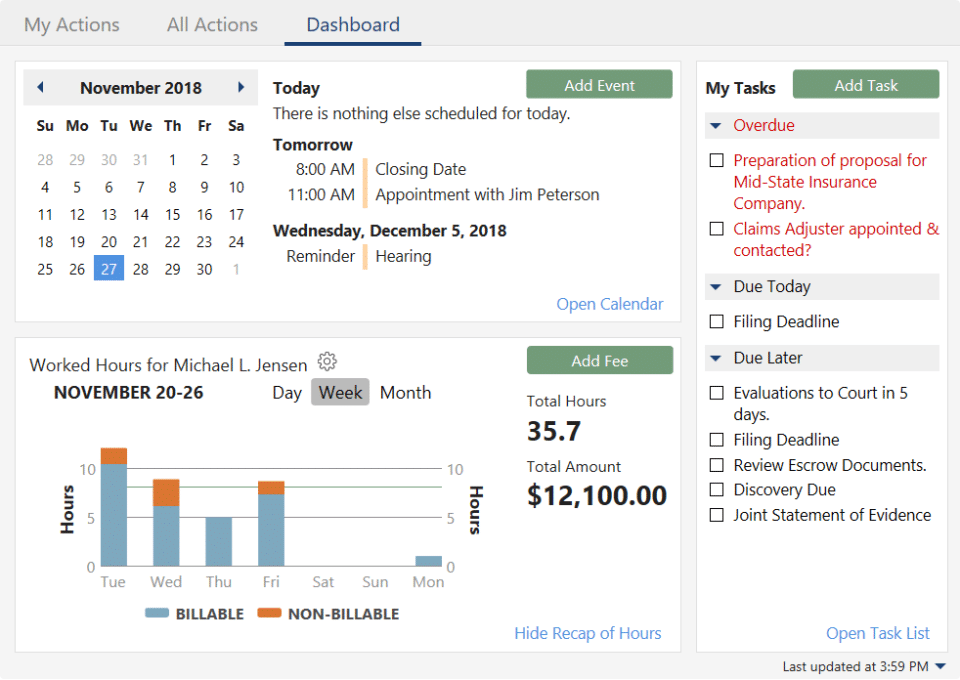Click the Add Fee button
The width and height of the screenshot is (960, 680).
pyautogui.click(x=600, y=361)
